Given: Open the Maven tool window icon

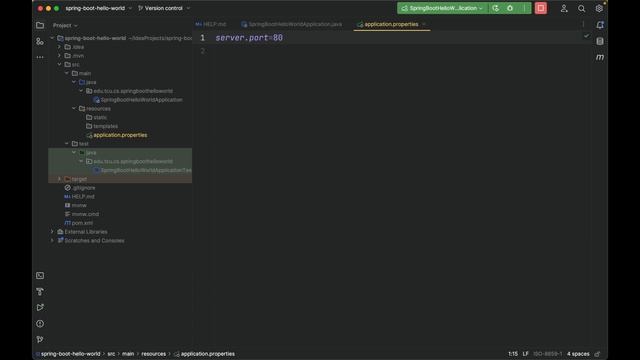Looking at the screenshot, I should tap(600, 57).
